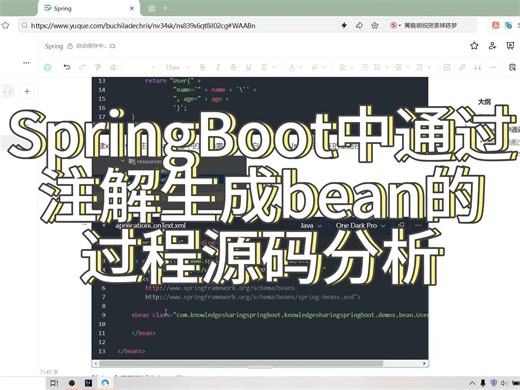Screen dimensions: 520x390
Task: Open Task View on the taskbar
Action: click(x=54, y=383)
